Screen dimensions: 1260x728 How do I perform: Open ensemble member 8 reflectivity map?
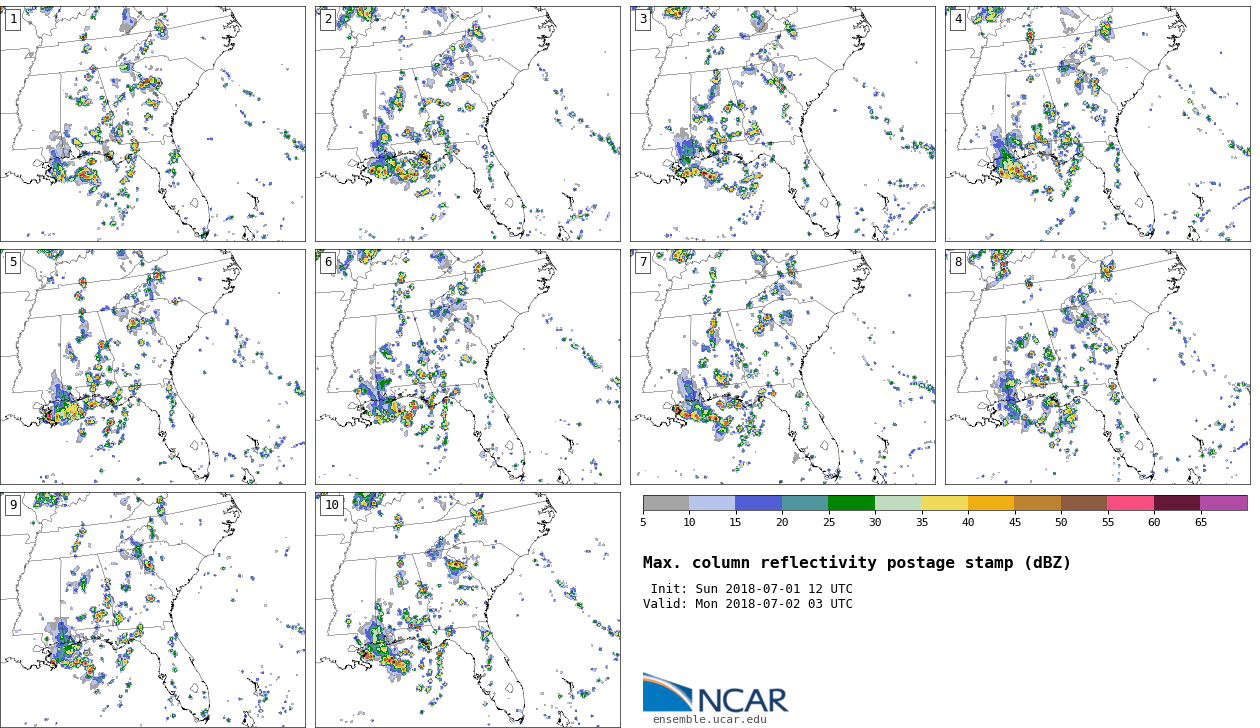(1097, 367)
